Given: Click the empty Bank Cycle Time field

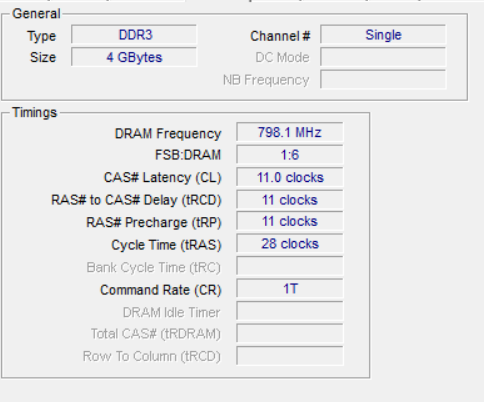Looking at the screenshot, I should click(290, 266).
